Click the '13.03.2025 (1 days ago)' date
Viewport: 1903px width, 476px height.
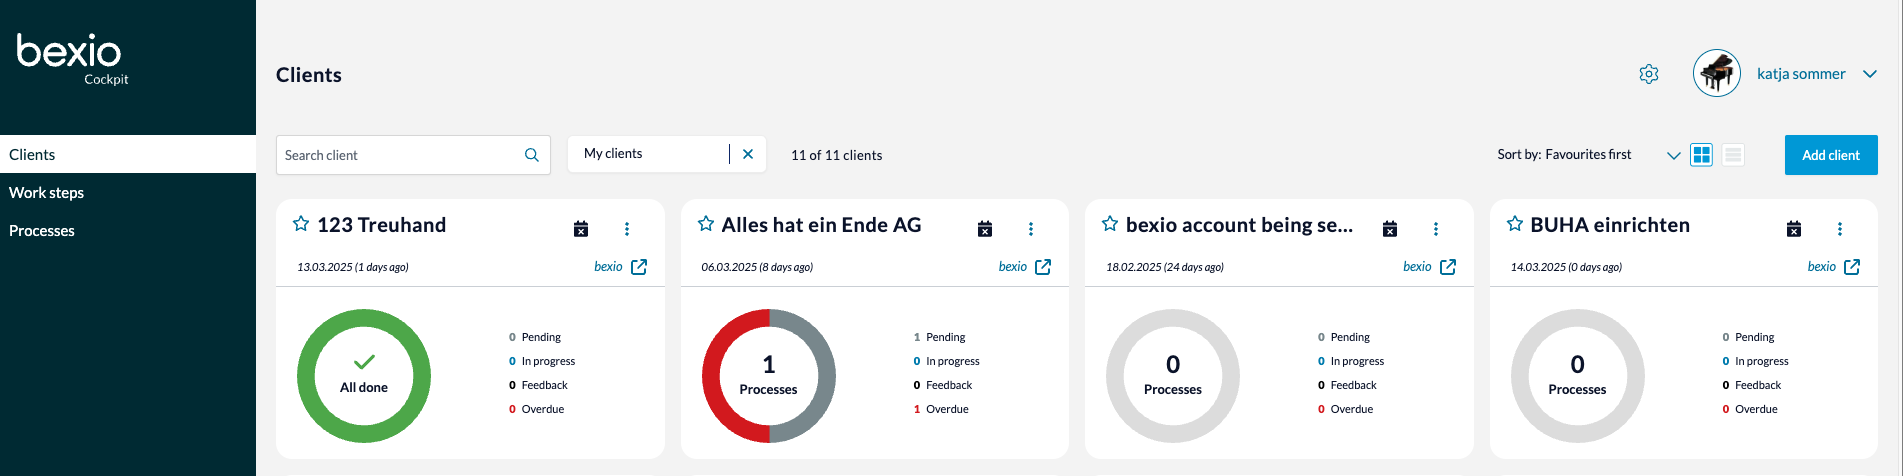353,267
